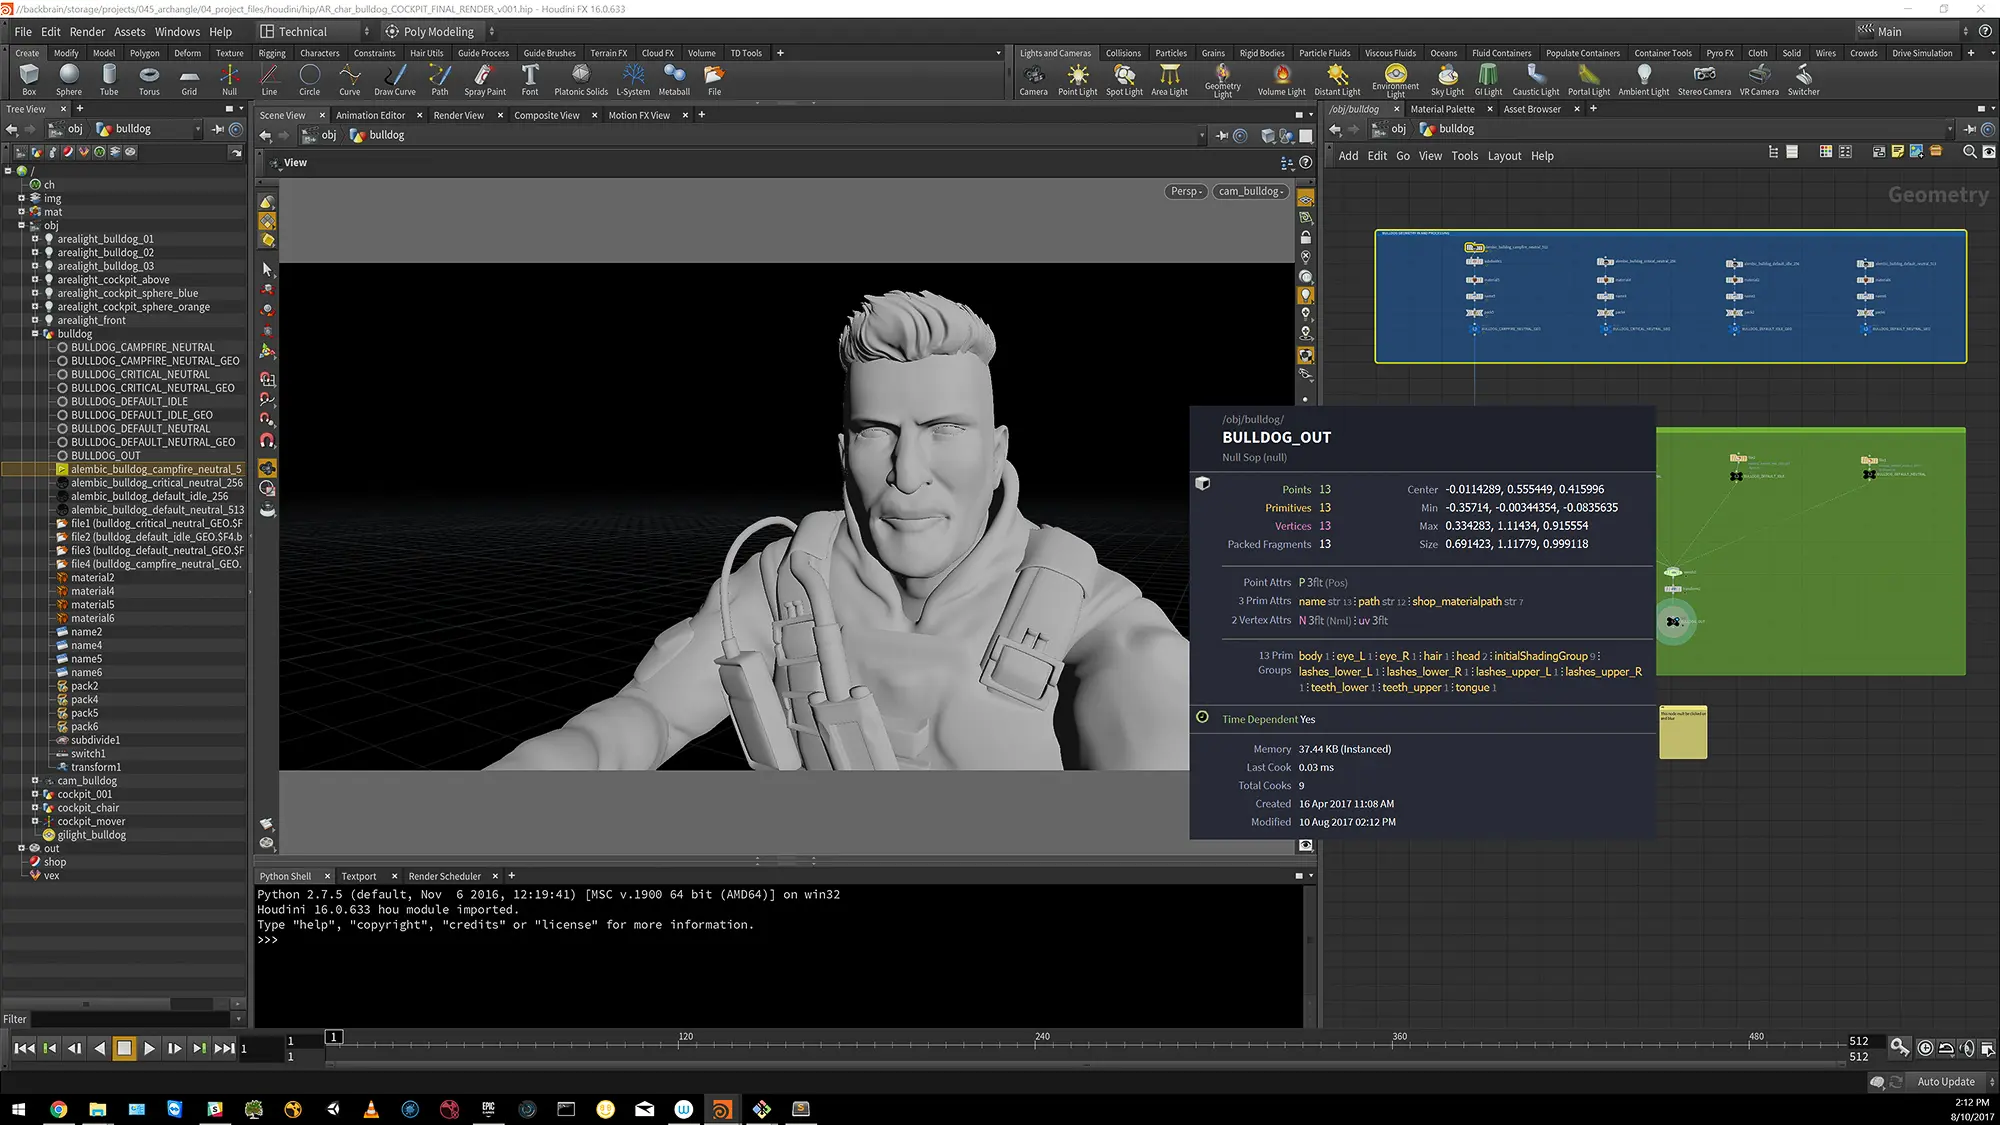Image resolution: width=2000 pixels, height=1125 pixels.
Task: Switch to the Render View tab
Action: point(458,115)
